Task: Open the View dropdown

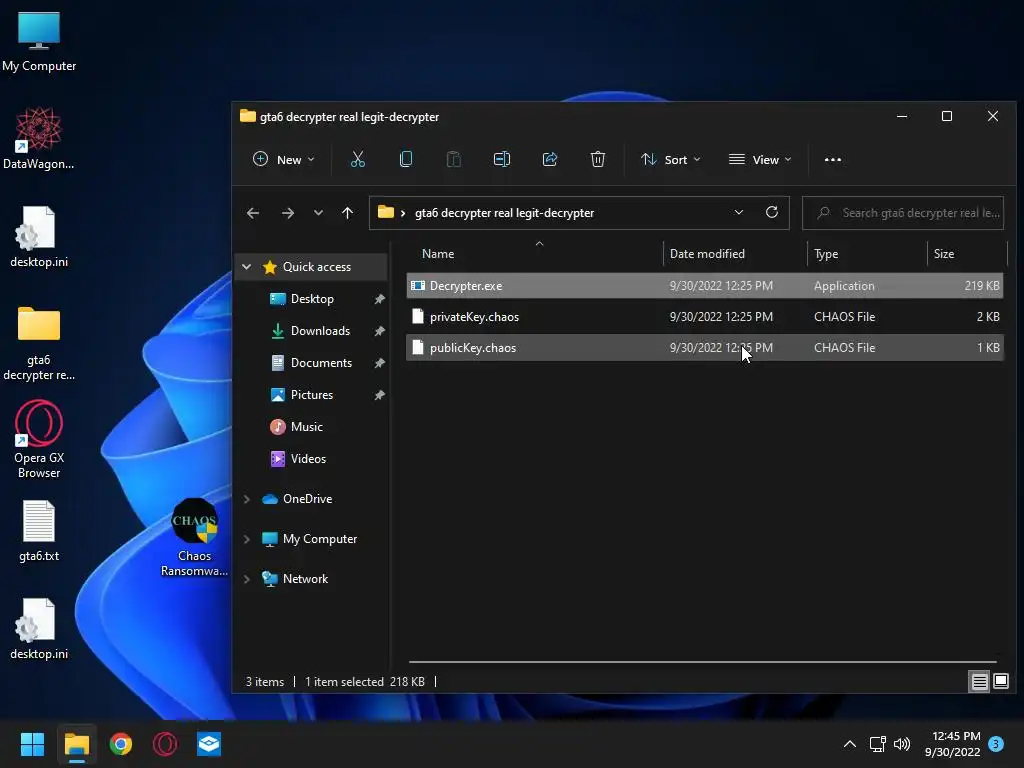Action: pos(760,159)
